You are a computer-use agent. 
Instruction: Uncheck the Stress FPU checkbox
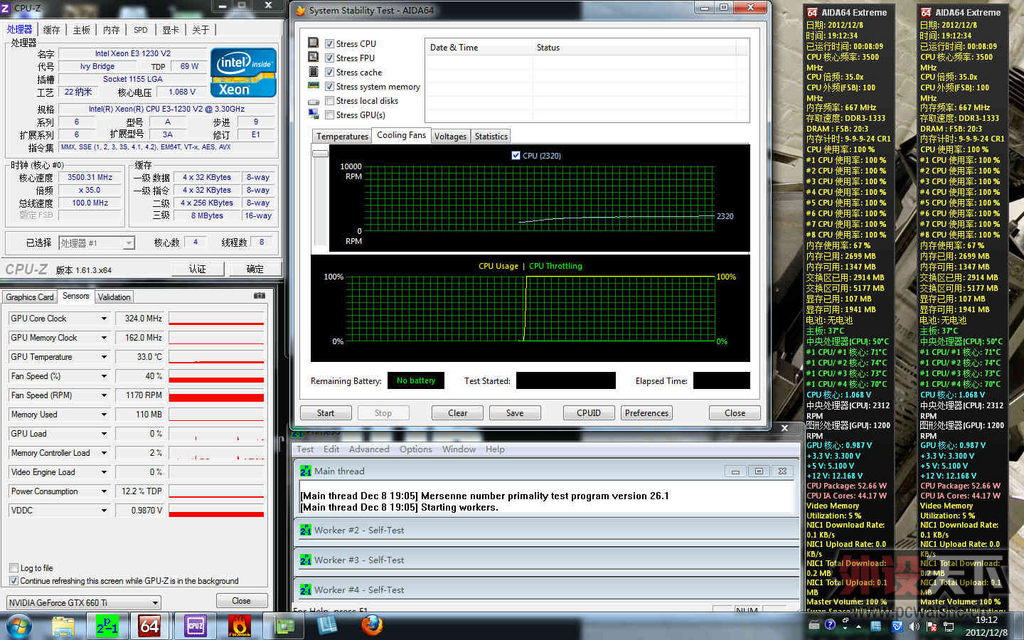[329, 58]
